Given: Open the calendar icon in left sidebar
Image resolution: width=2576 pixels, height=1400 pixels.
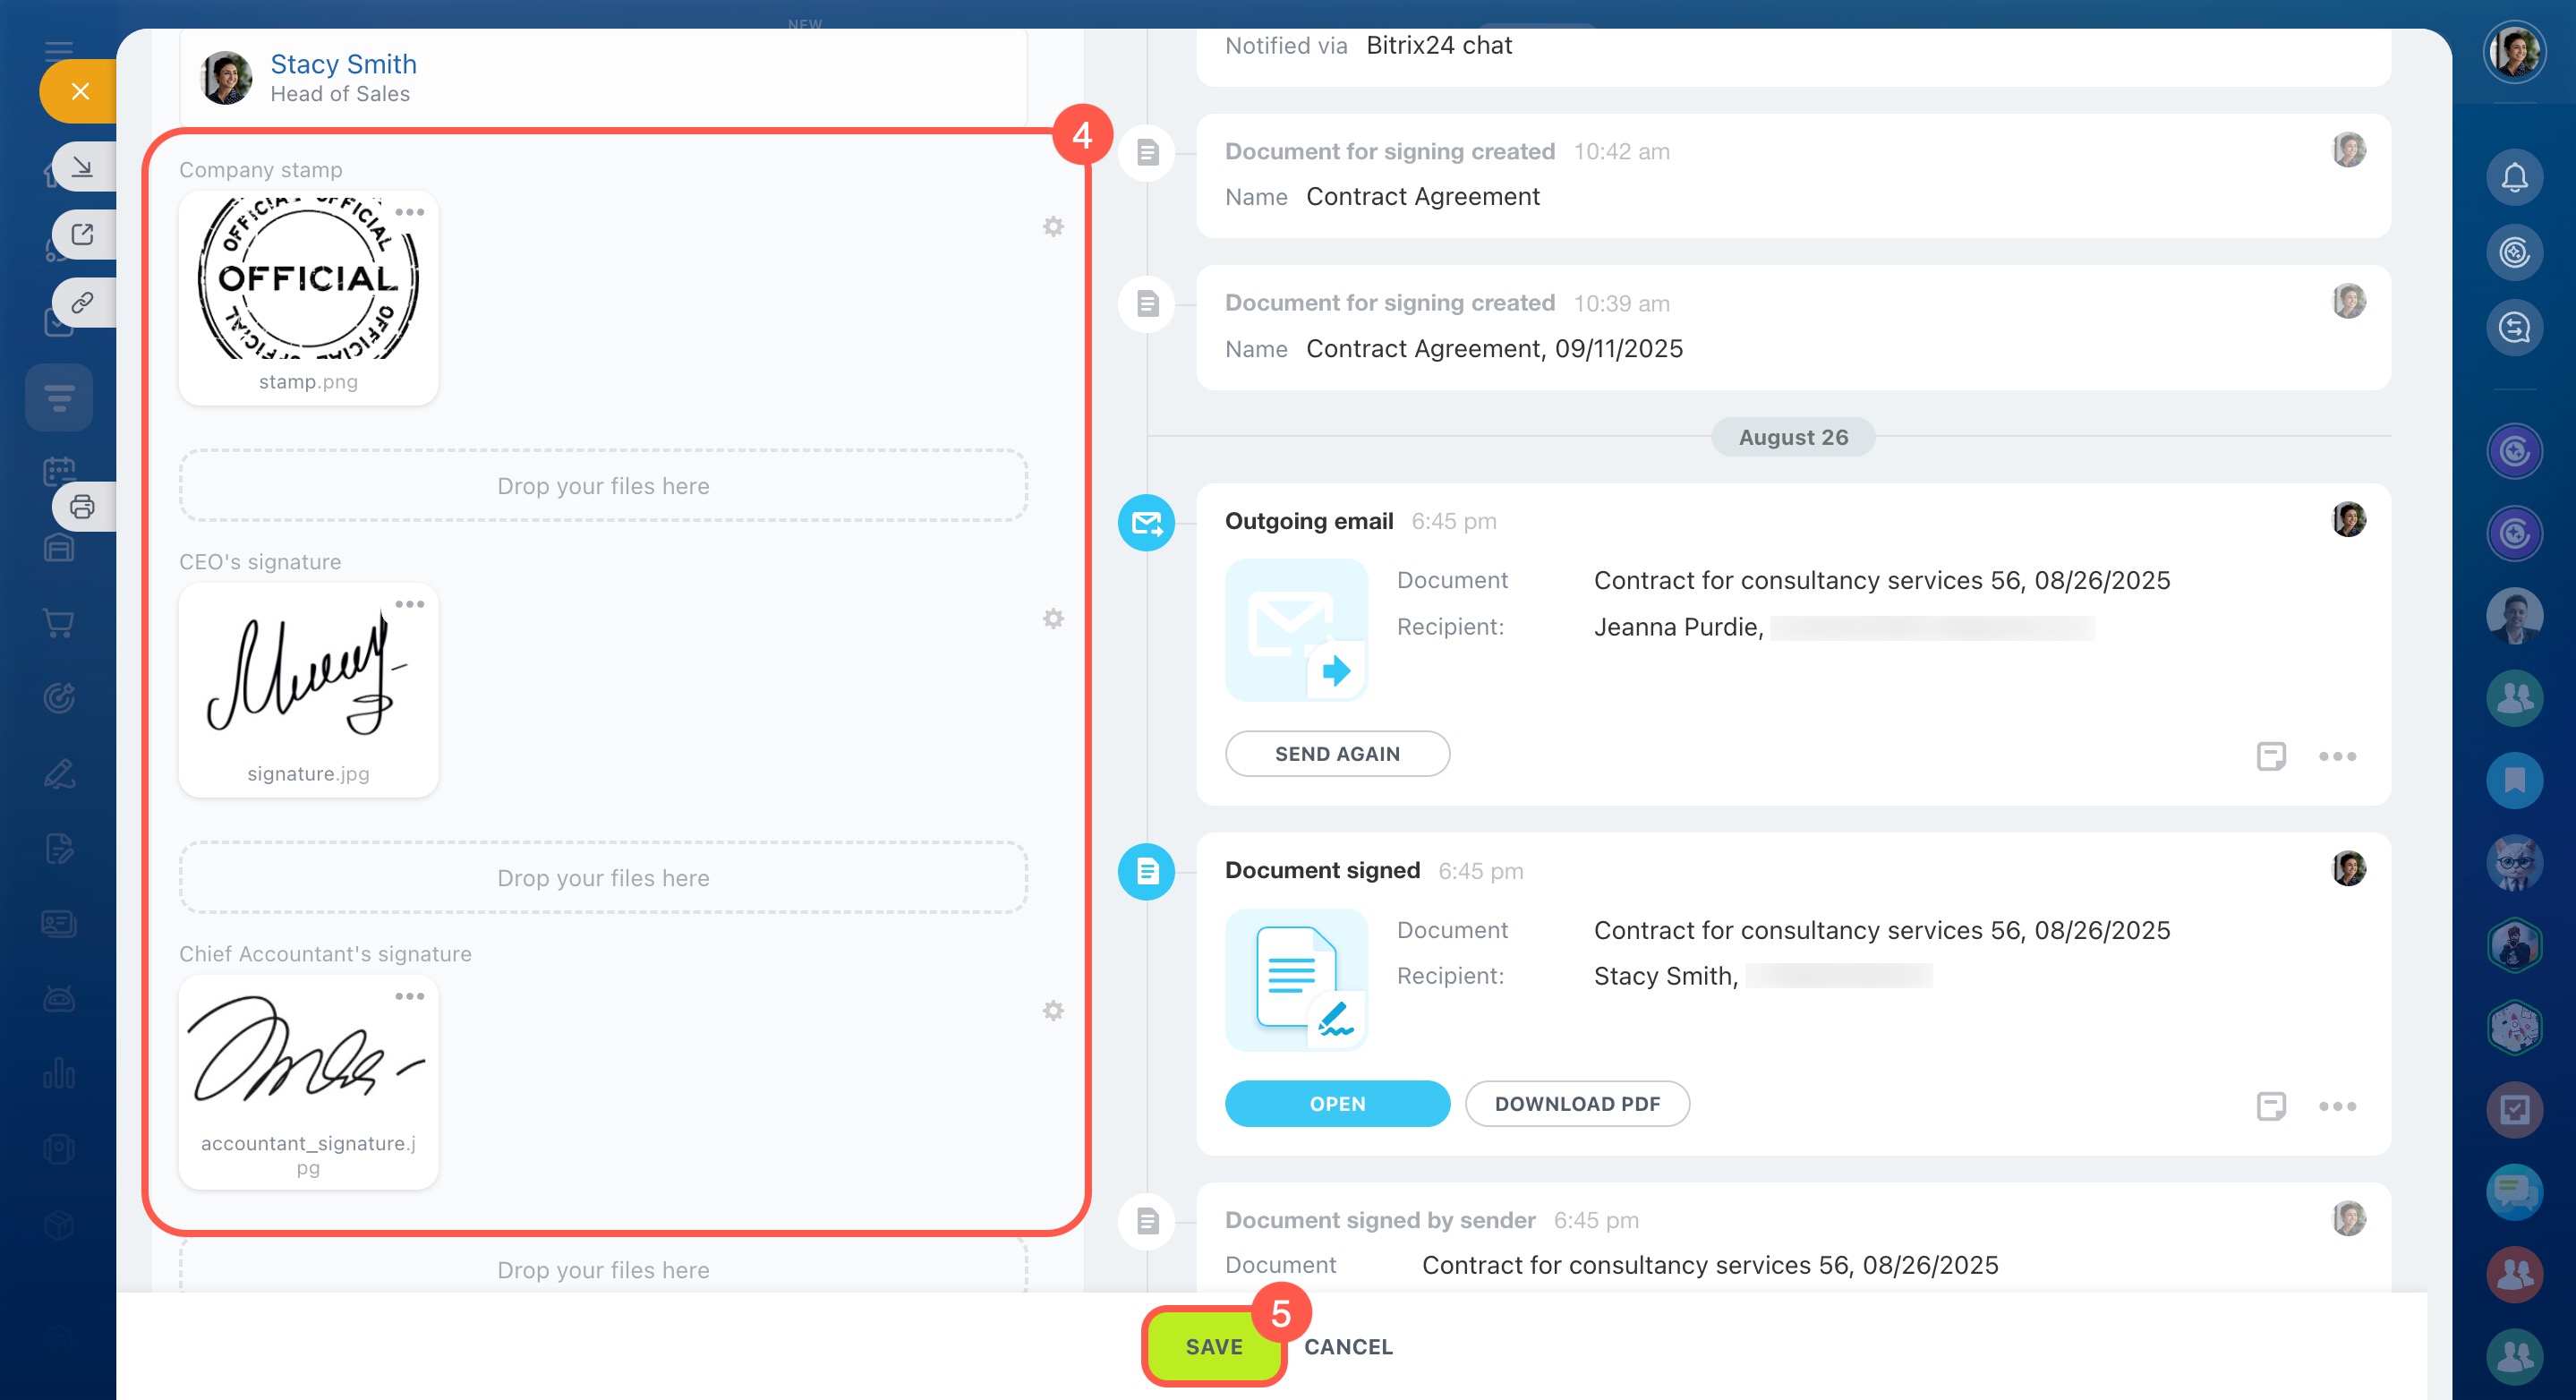Looking at the screenshot, I should coord(57,470).
